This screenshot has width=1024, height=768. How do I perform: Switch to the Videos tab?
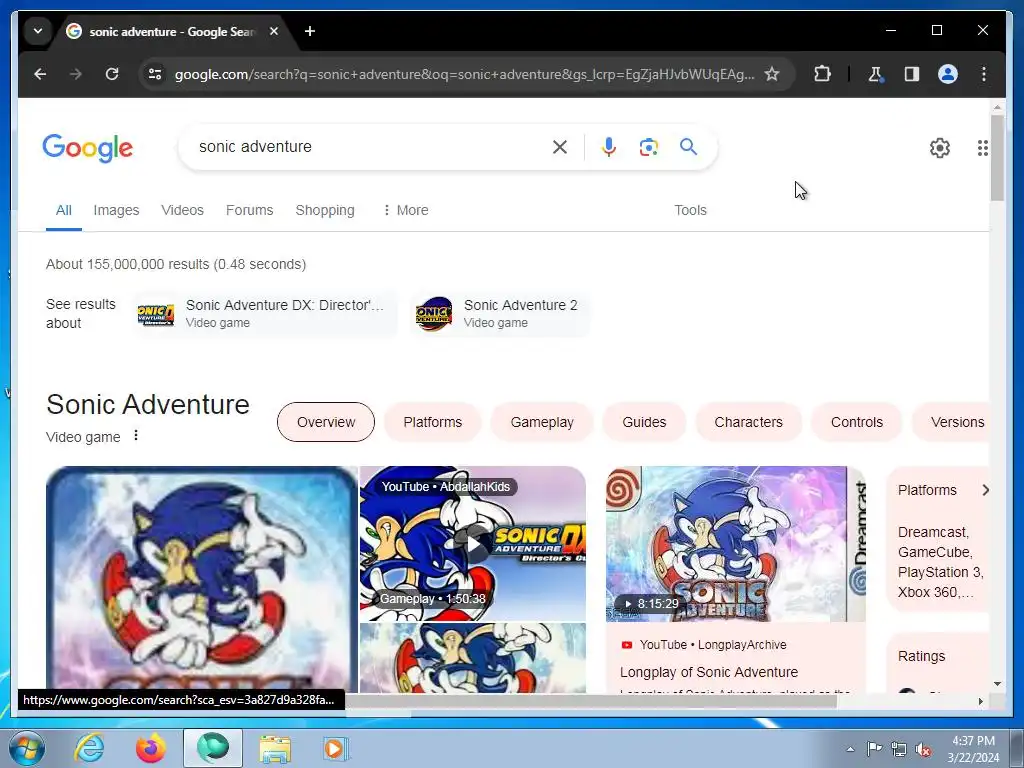[182, 210]
